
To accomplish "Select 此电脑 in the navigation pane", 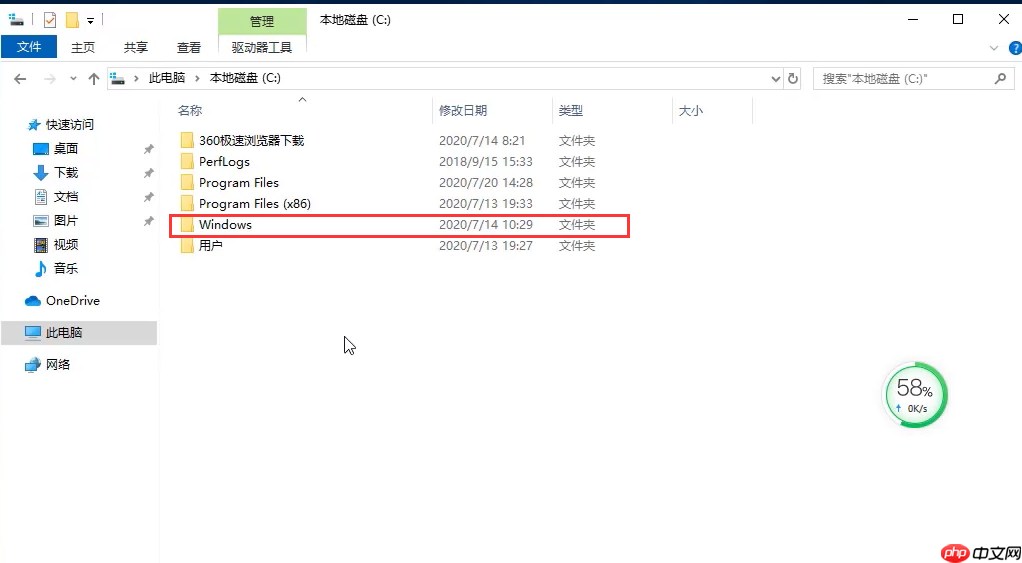I will (78, 333).
